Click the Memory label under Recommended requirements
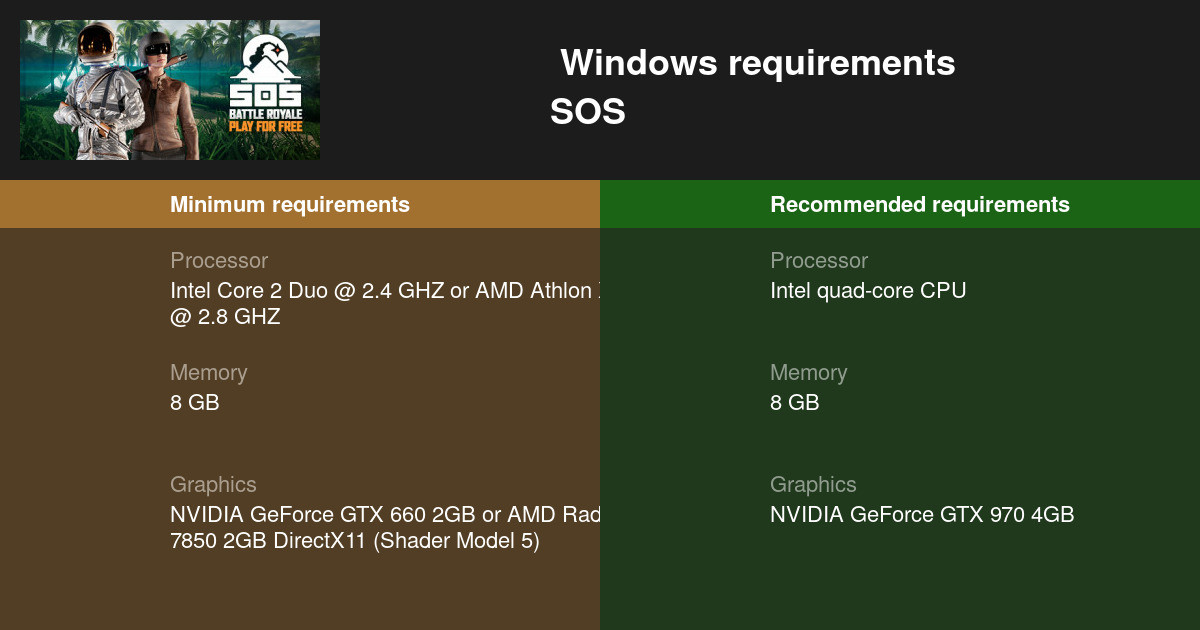The image size is (1200, 630). pyautogui.click(x=808, y=373)
